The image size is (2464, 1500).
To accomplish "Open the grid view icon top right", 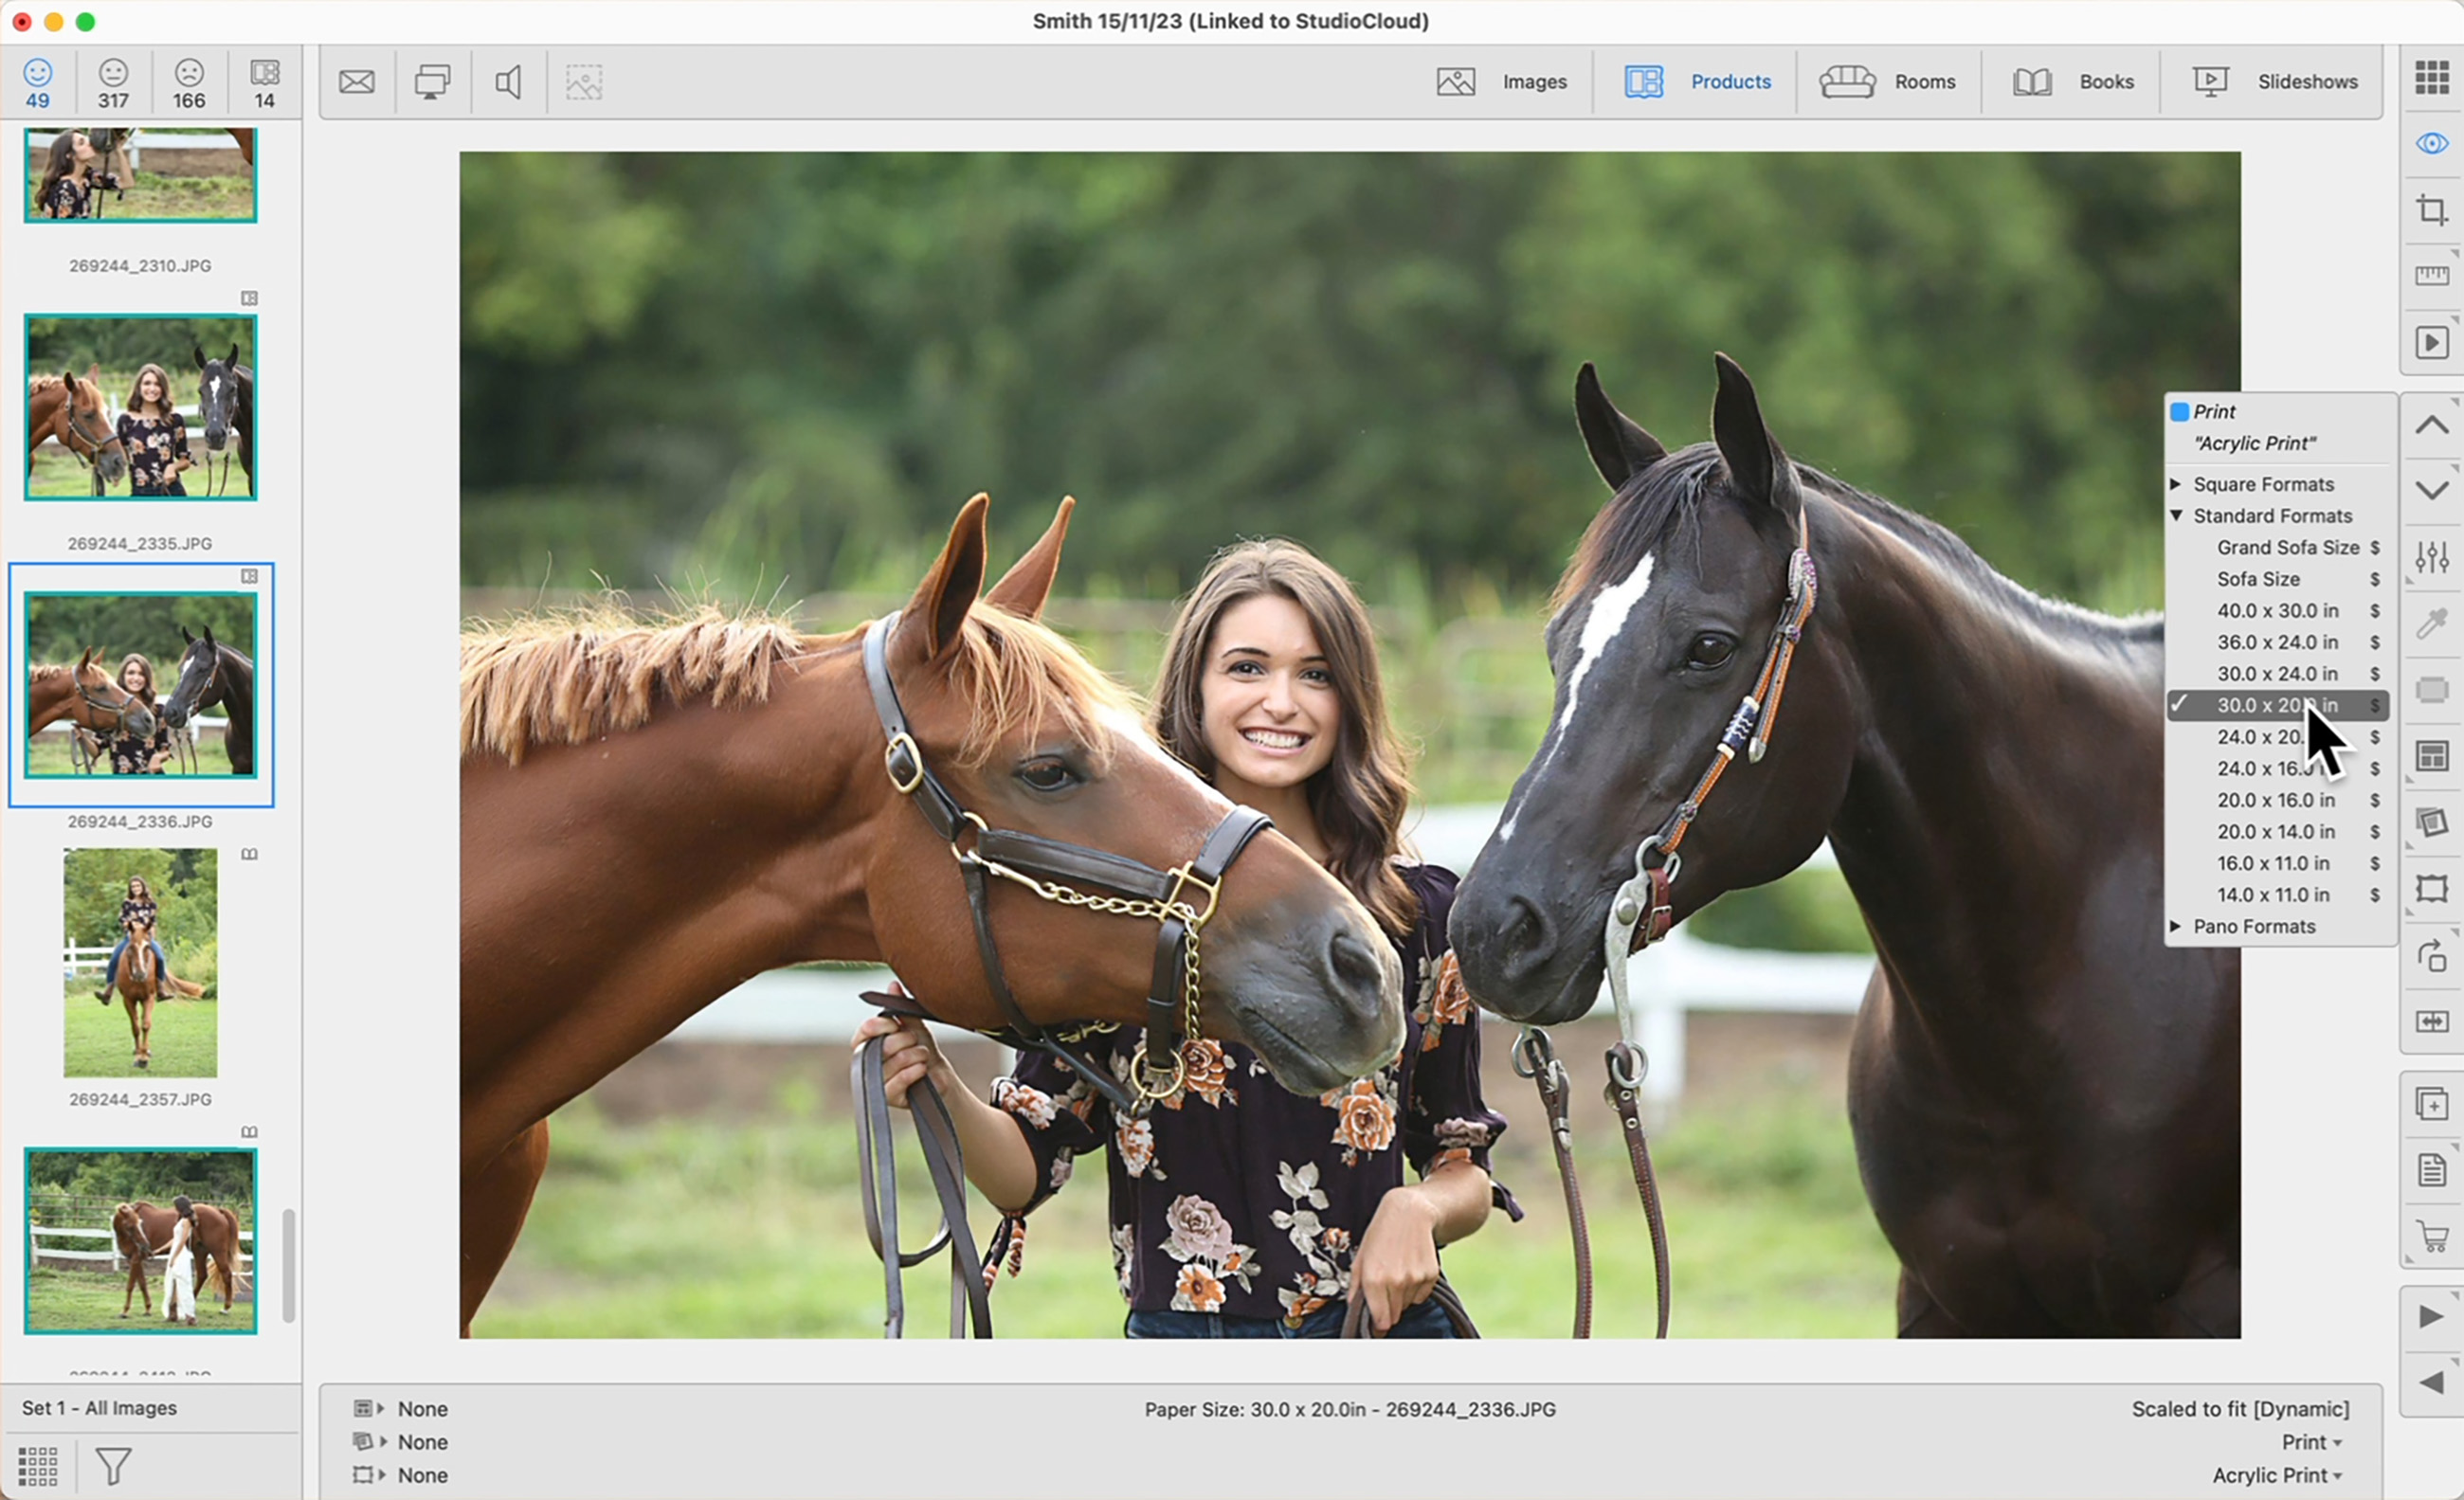I will (x=2431, y=77).
